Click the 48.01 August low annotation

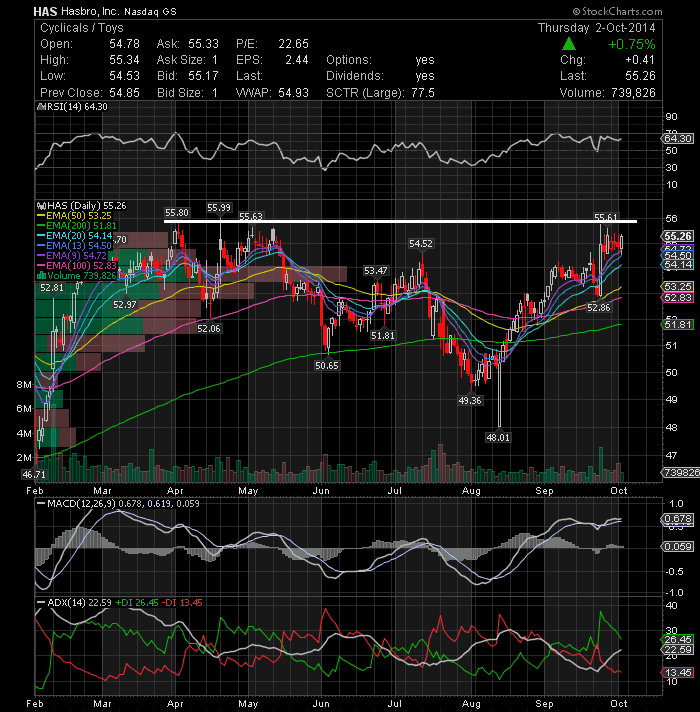[x=498, y=438]
